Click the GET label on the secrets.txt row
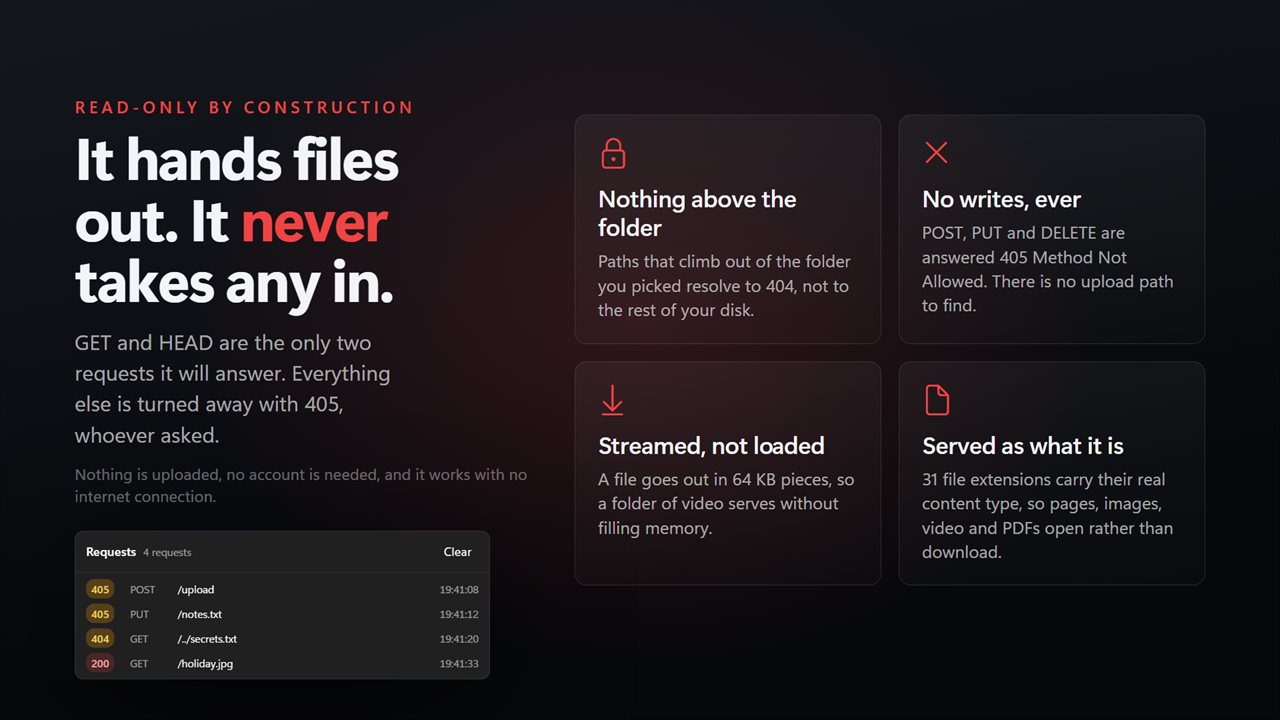This screenshot has height=720, width=1280. [x=139, y=639]
